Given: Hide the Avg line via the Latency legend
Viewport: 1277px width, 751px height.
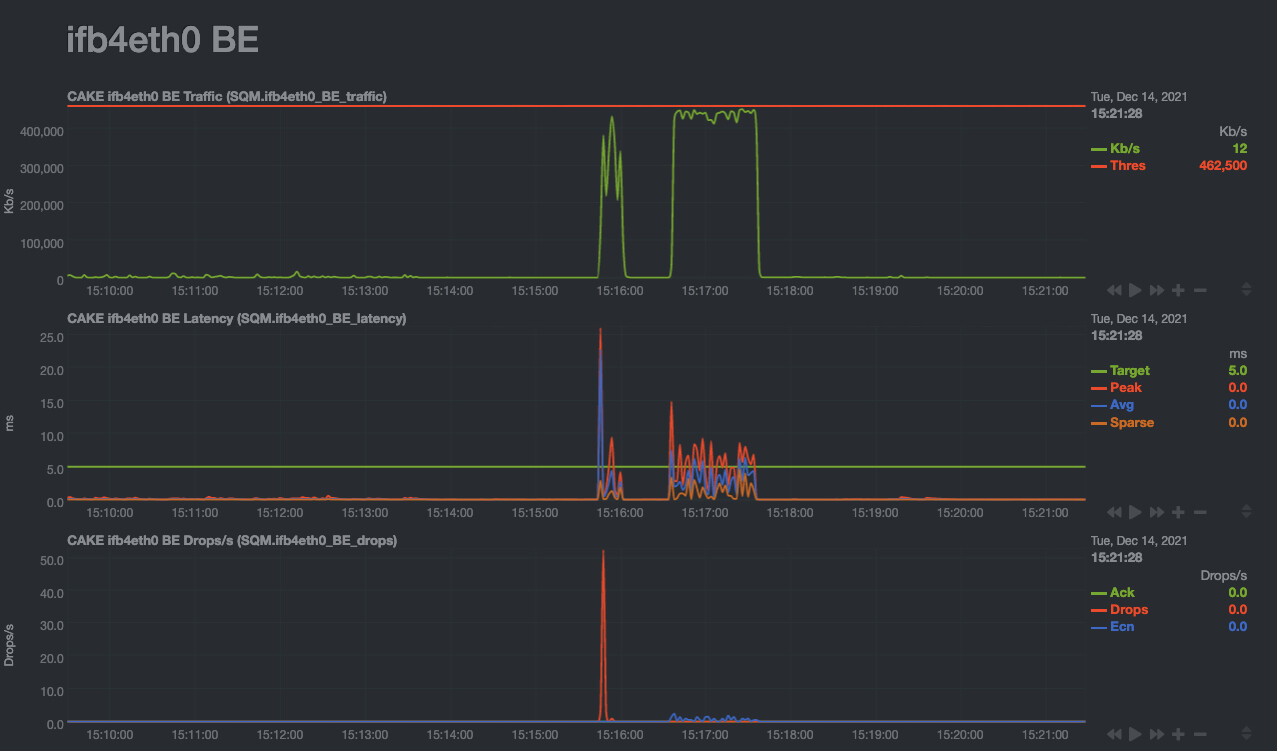Looking at the screenshot, I should click(x=1121, y=404).
